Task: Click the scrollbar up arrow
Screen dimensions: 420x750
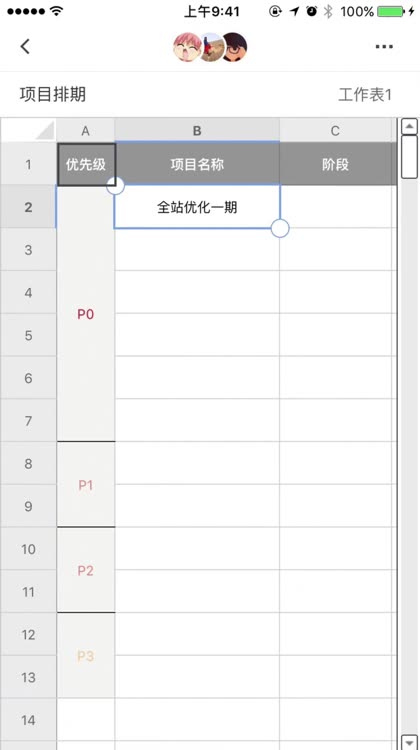Action: [x=409, y=126]
